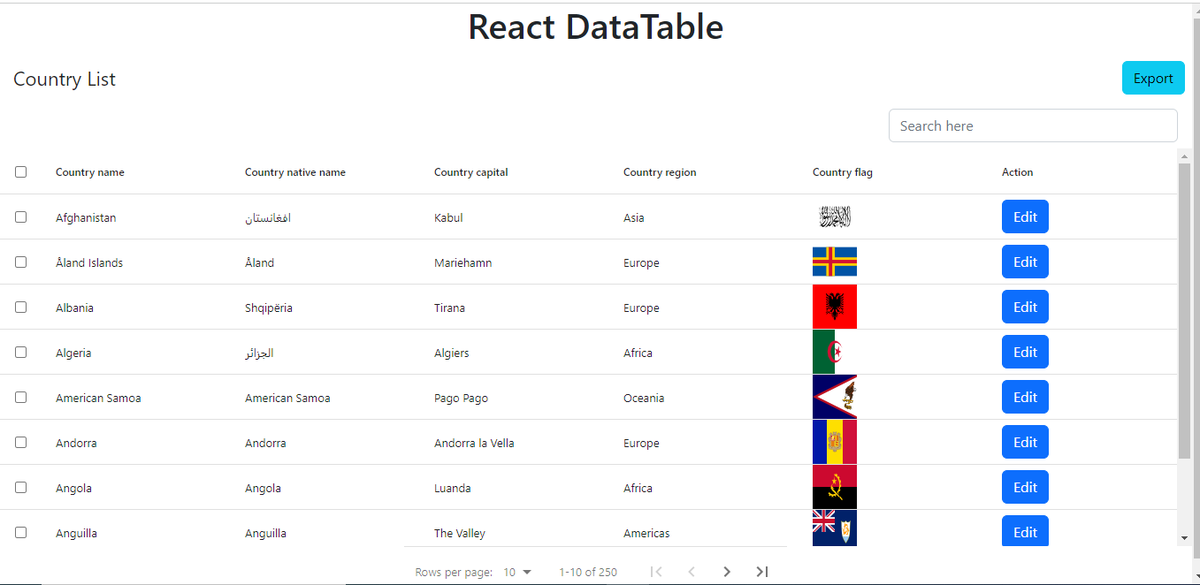
Task: Click the Country List heading
Action: point(64,79)
